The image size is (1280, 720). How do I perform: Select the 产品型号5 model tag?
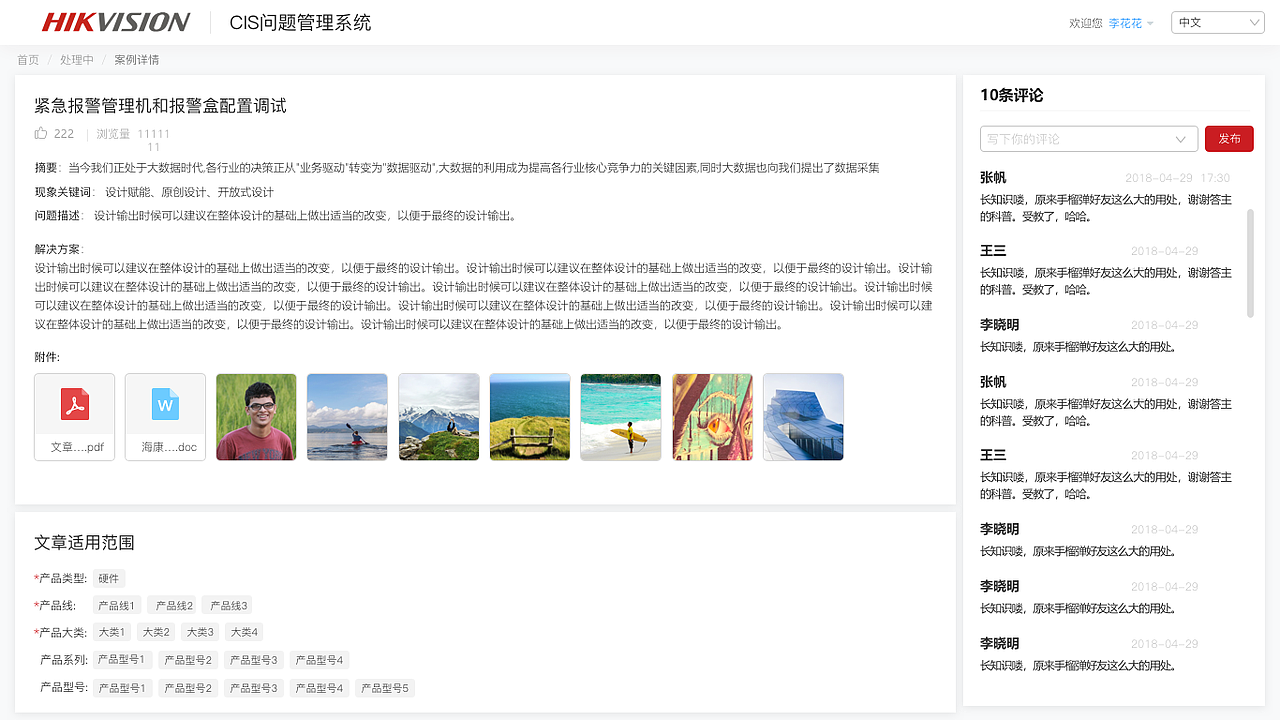tap(384, 687)
